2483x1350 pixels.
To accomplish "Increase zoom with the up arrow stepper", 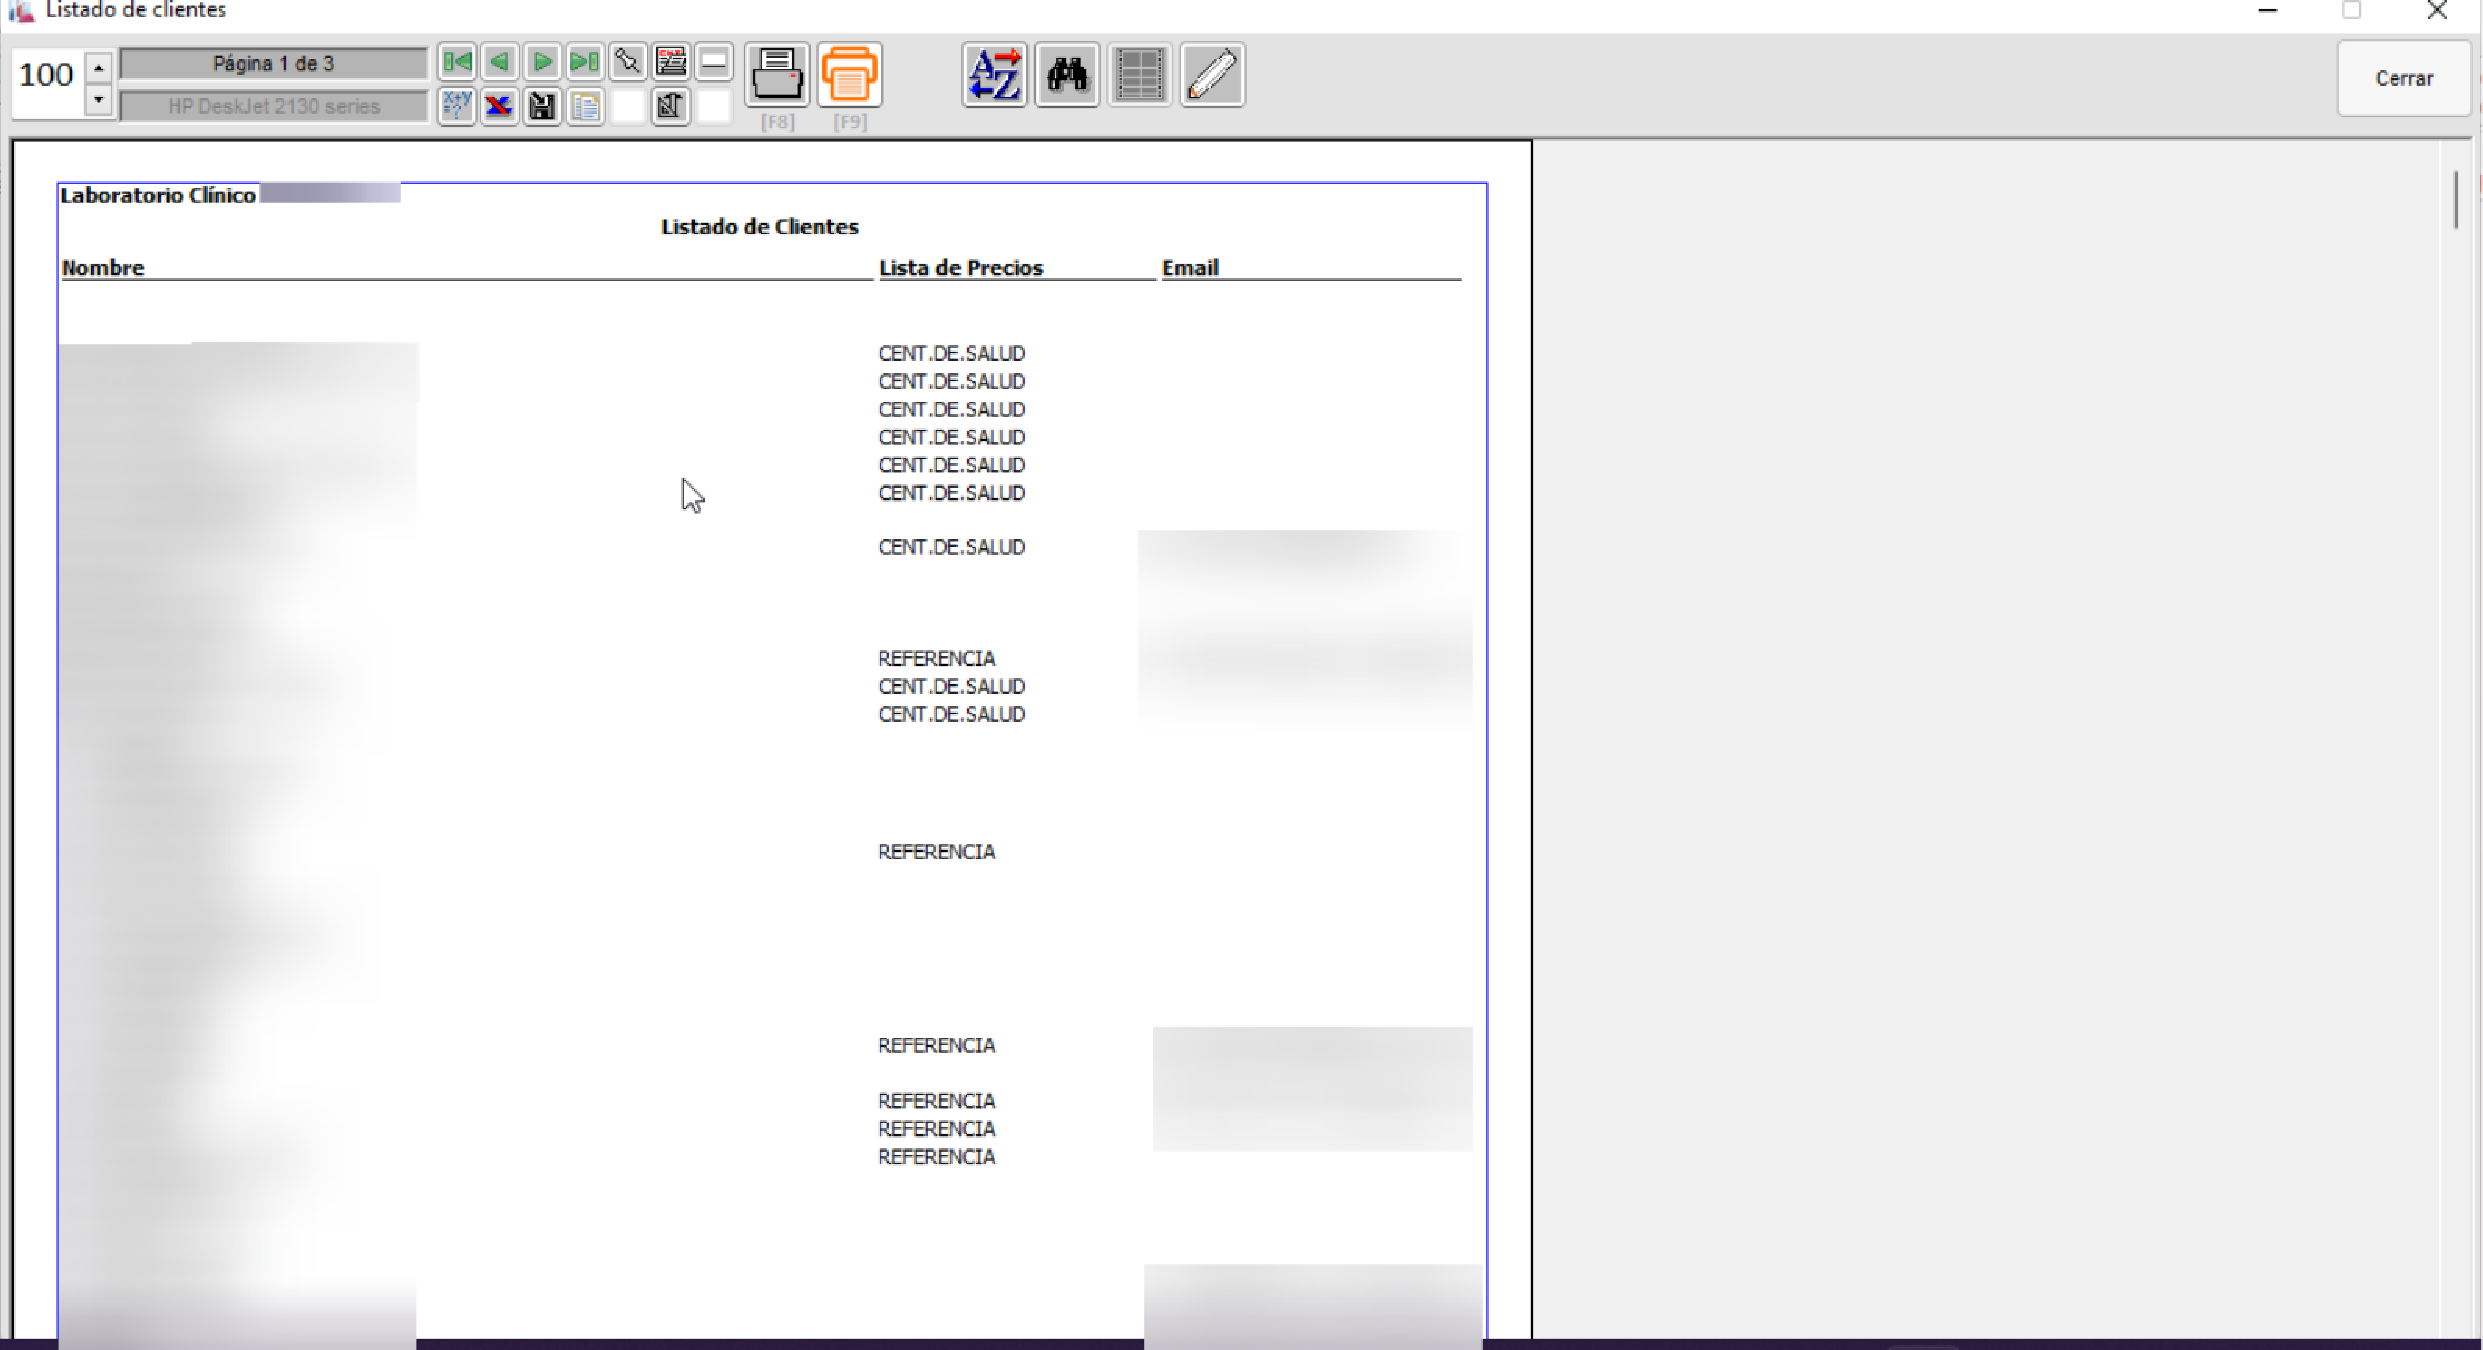I will (x=98, y=67).
